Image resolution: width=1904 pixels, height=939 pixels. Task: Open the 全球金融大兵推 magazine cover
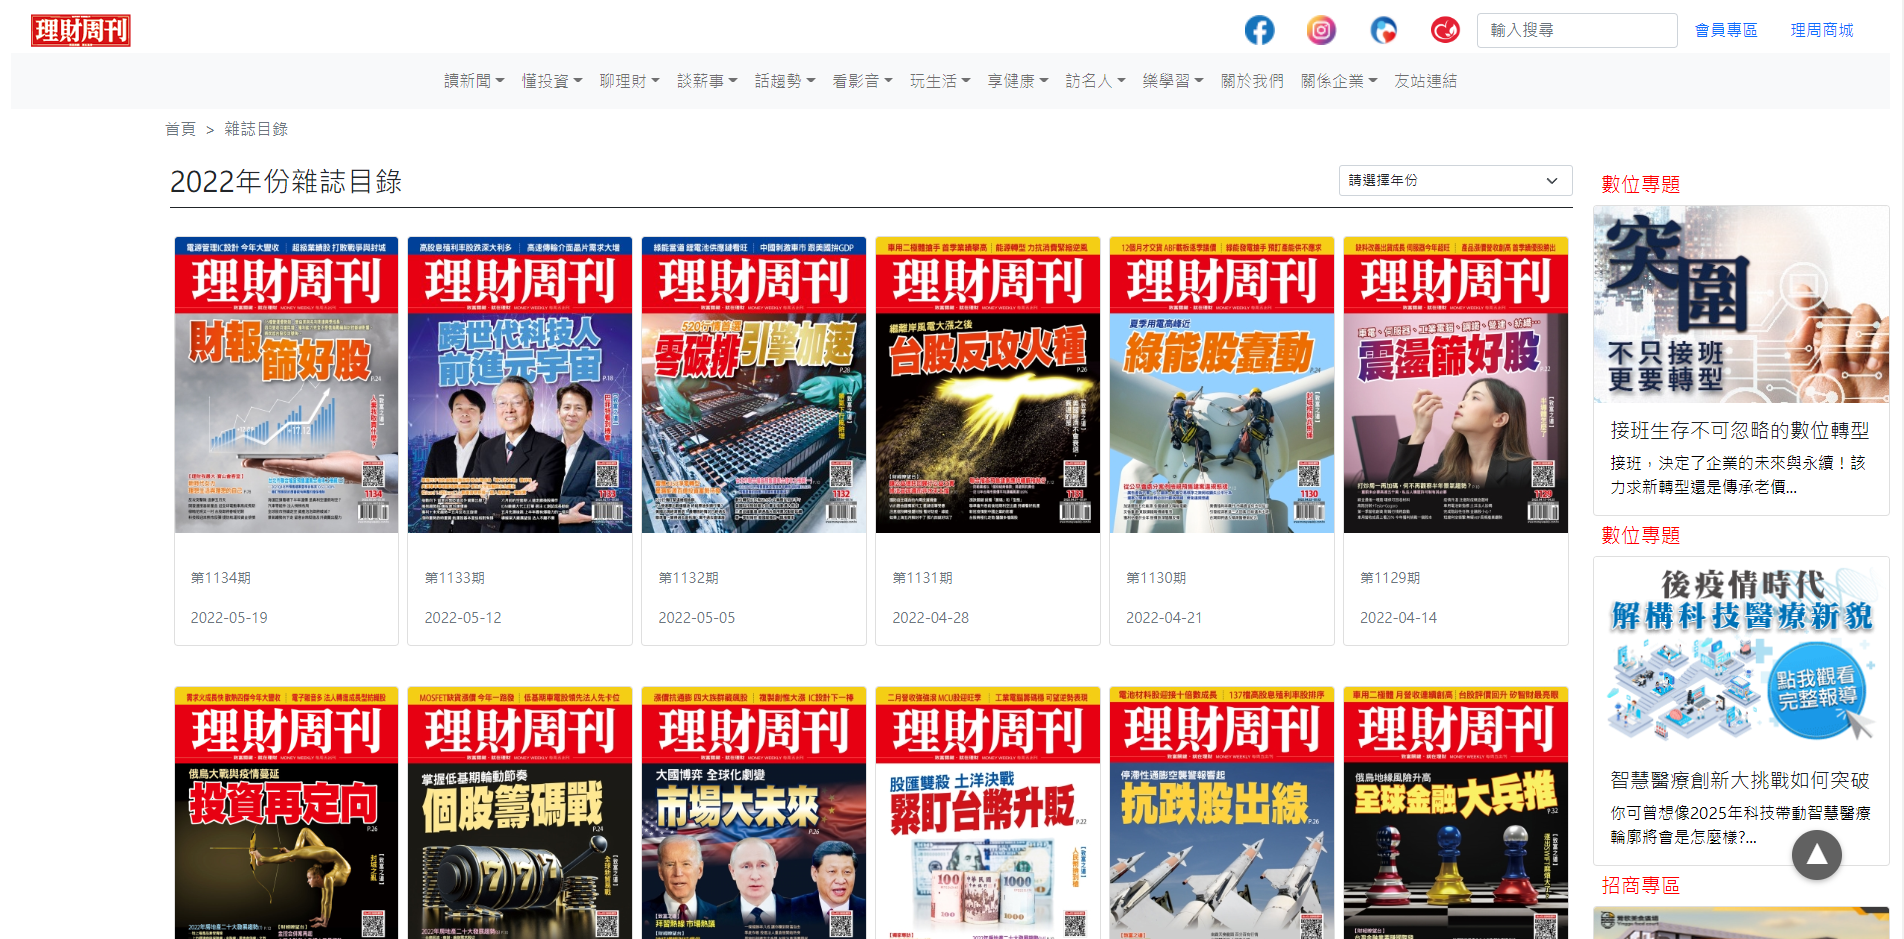(1456, 813)
